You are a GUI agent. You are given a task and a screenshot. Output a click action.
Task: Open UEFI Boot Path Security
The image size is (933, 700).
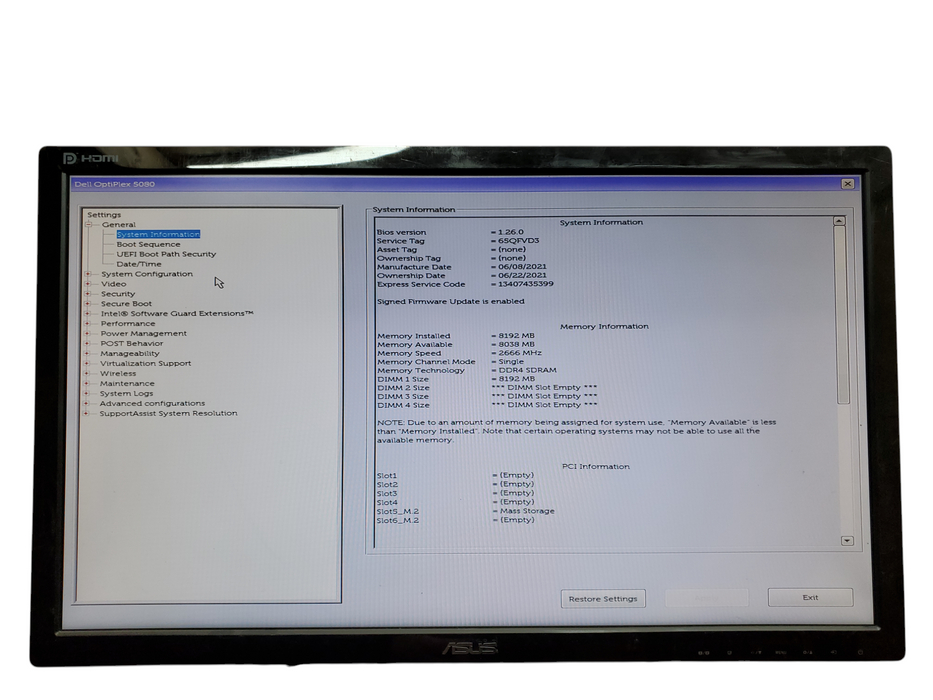coord(166,254)
